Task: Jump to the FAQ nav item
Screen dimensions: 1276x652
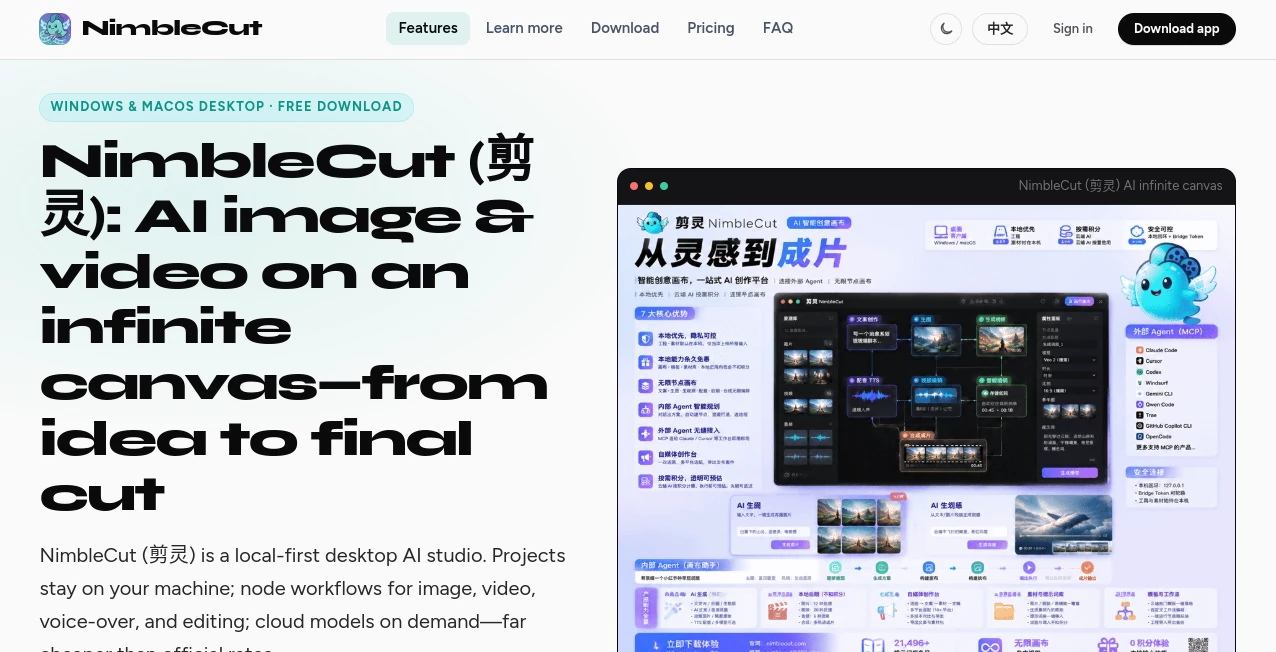Action: (x=778, y=28)
